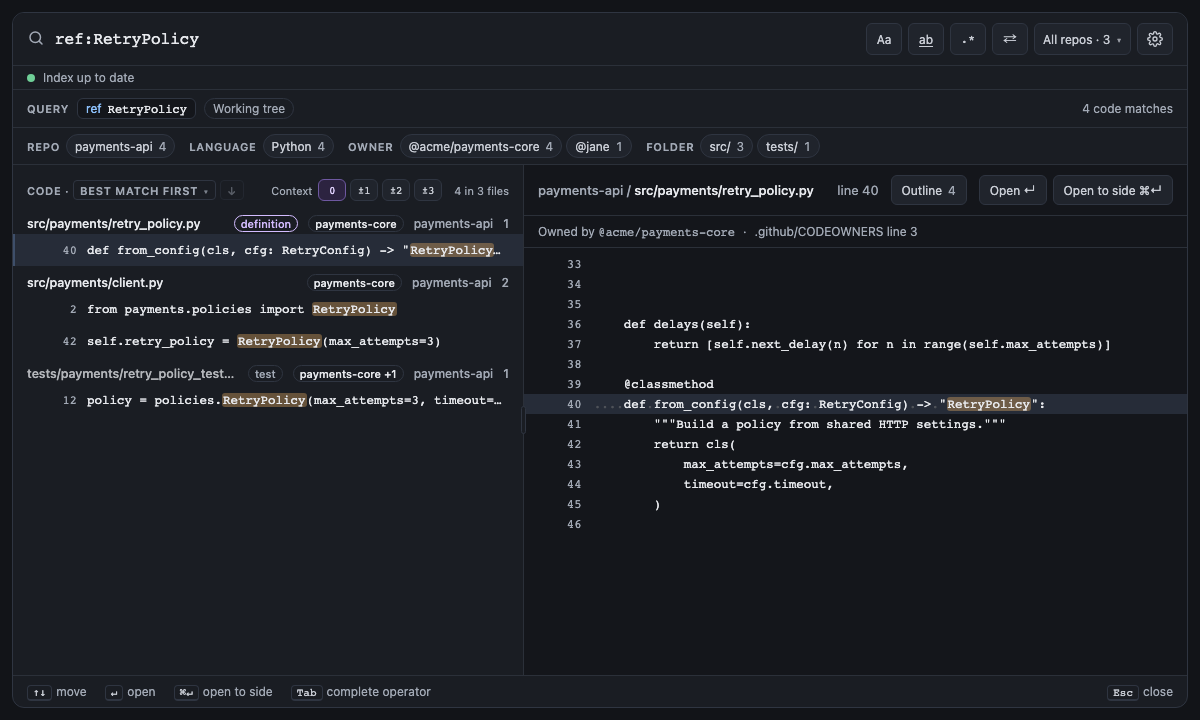Click the definition badge

tap(266, 224)
